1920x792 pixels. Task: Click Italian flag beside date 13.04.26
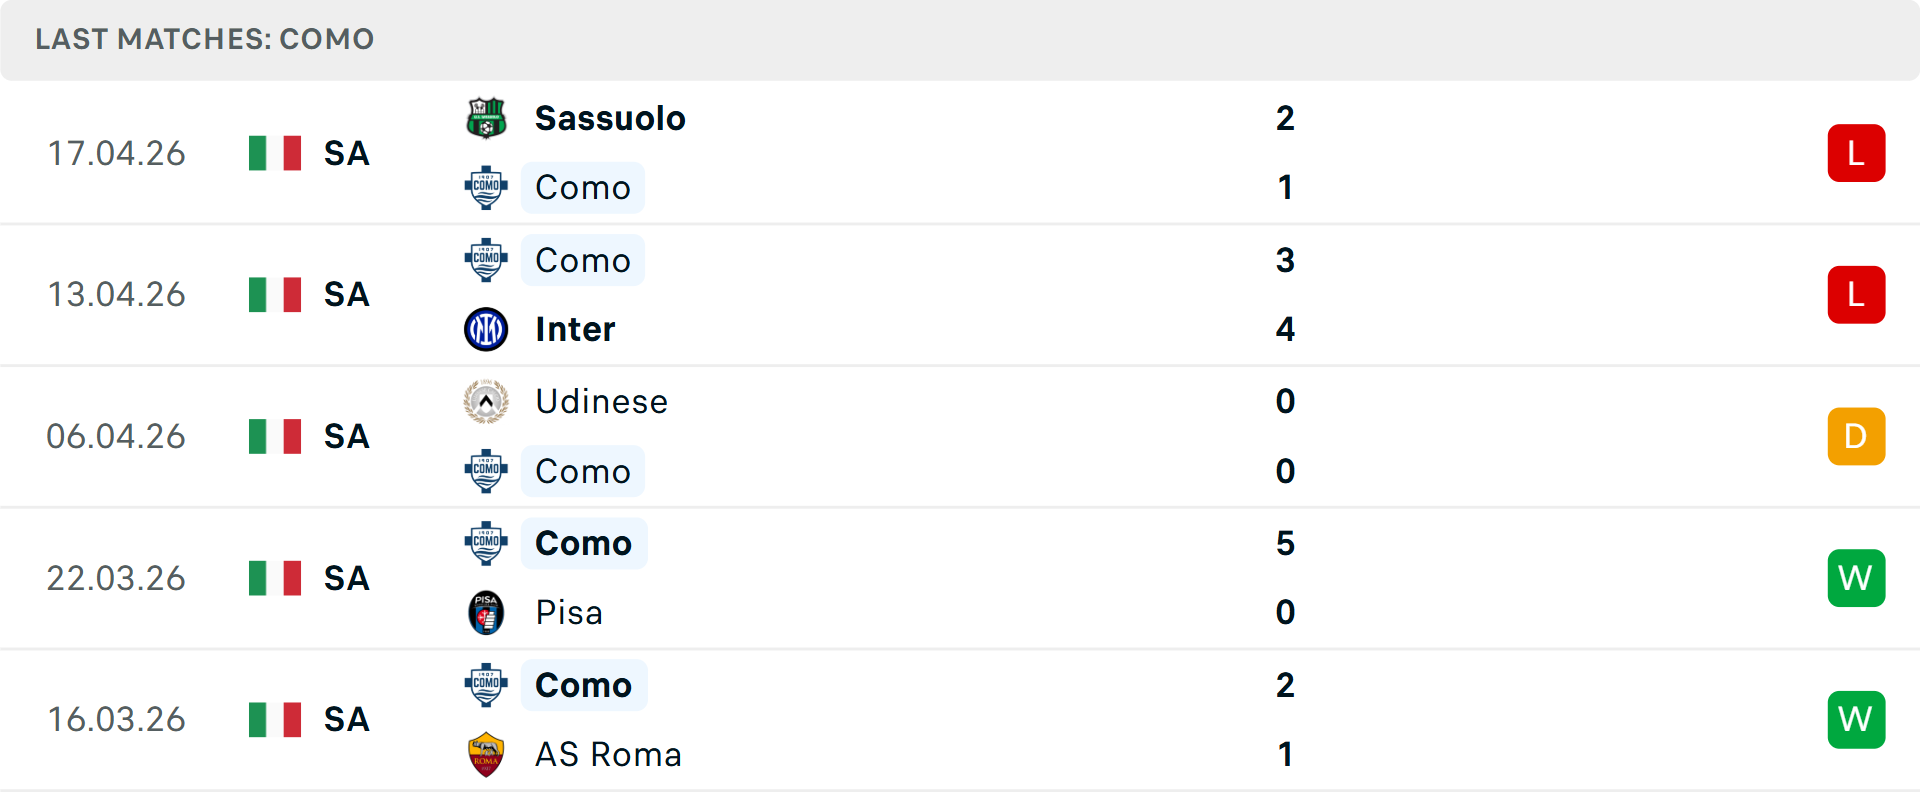pos(275,295)
